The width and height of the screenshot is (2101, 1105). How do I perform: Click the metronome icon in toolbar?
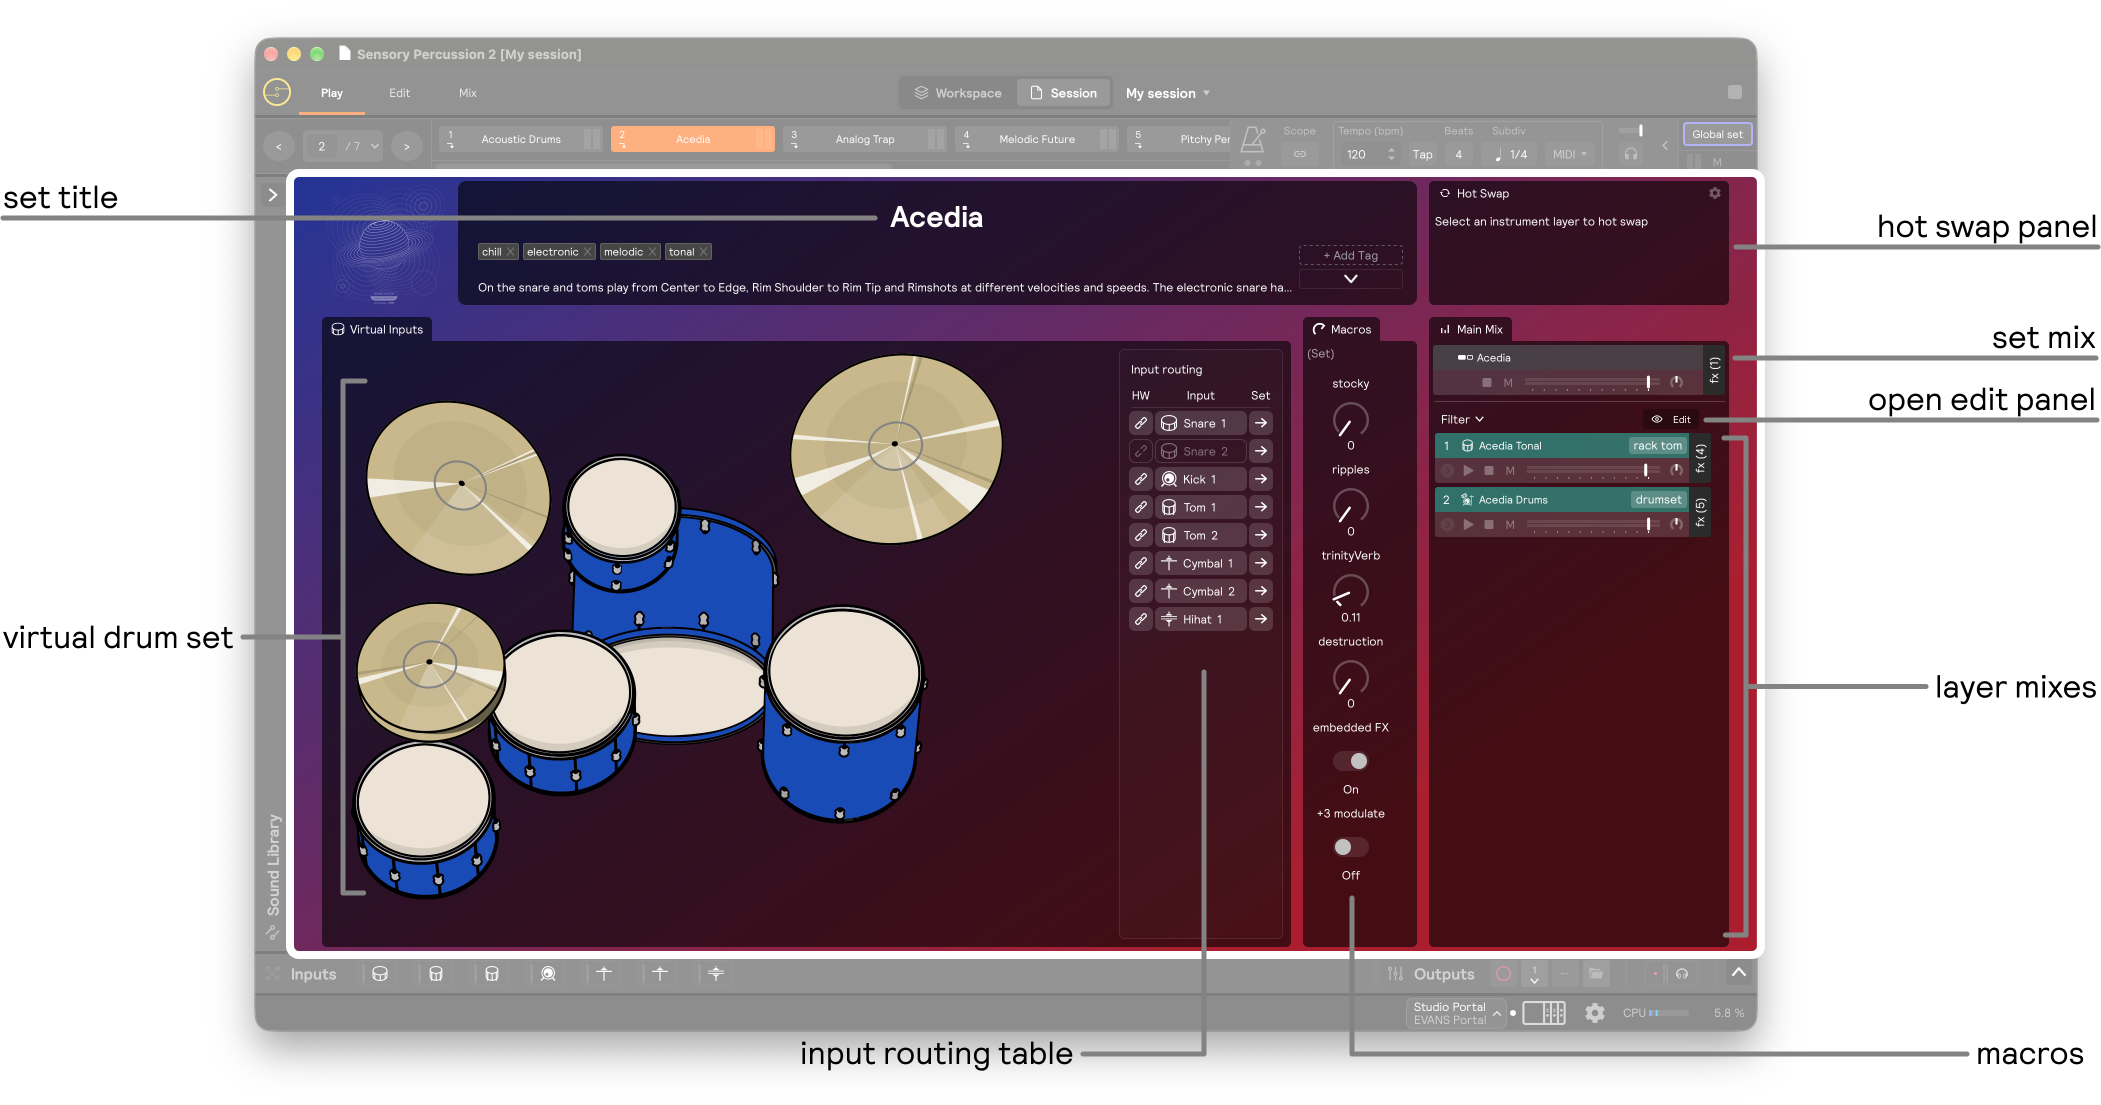point(1253,140)
